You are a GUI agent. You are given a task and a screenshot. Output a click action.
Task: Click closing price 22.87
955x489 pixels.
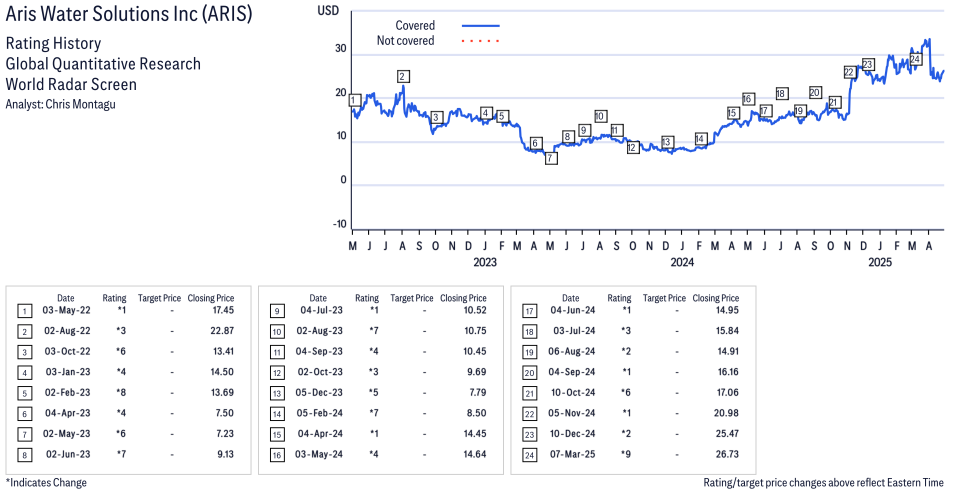coord(222,331)
